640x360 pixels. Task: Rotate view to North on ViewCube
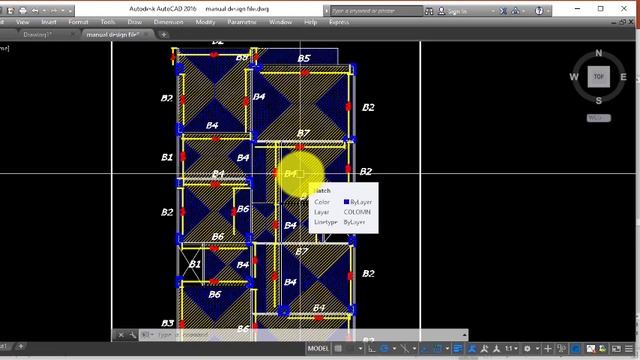click(599, 53)
